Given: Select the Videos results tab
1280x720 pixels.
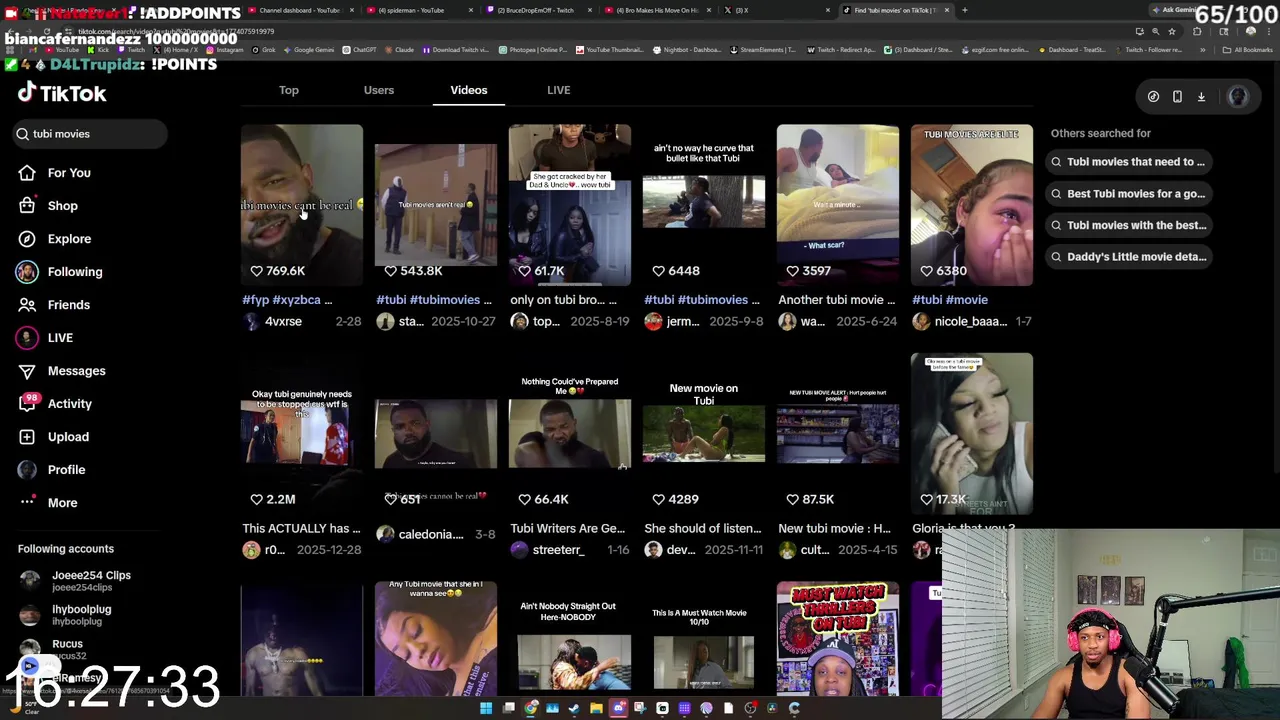Looking at the screenshot, I should [x=469, y=90].
